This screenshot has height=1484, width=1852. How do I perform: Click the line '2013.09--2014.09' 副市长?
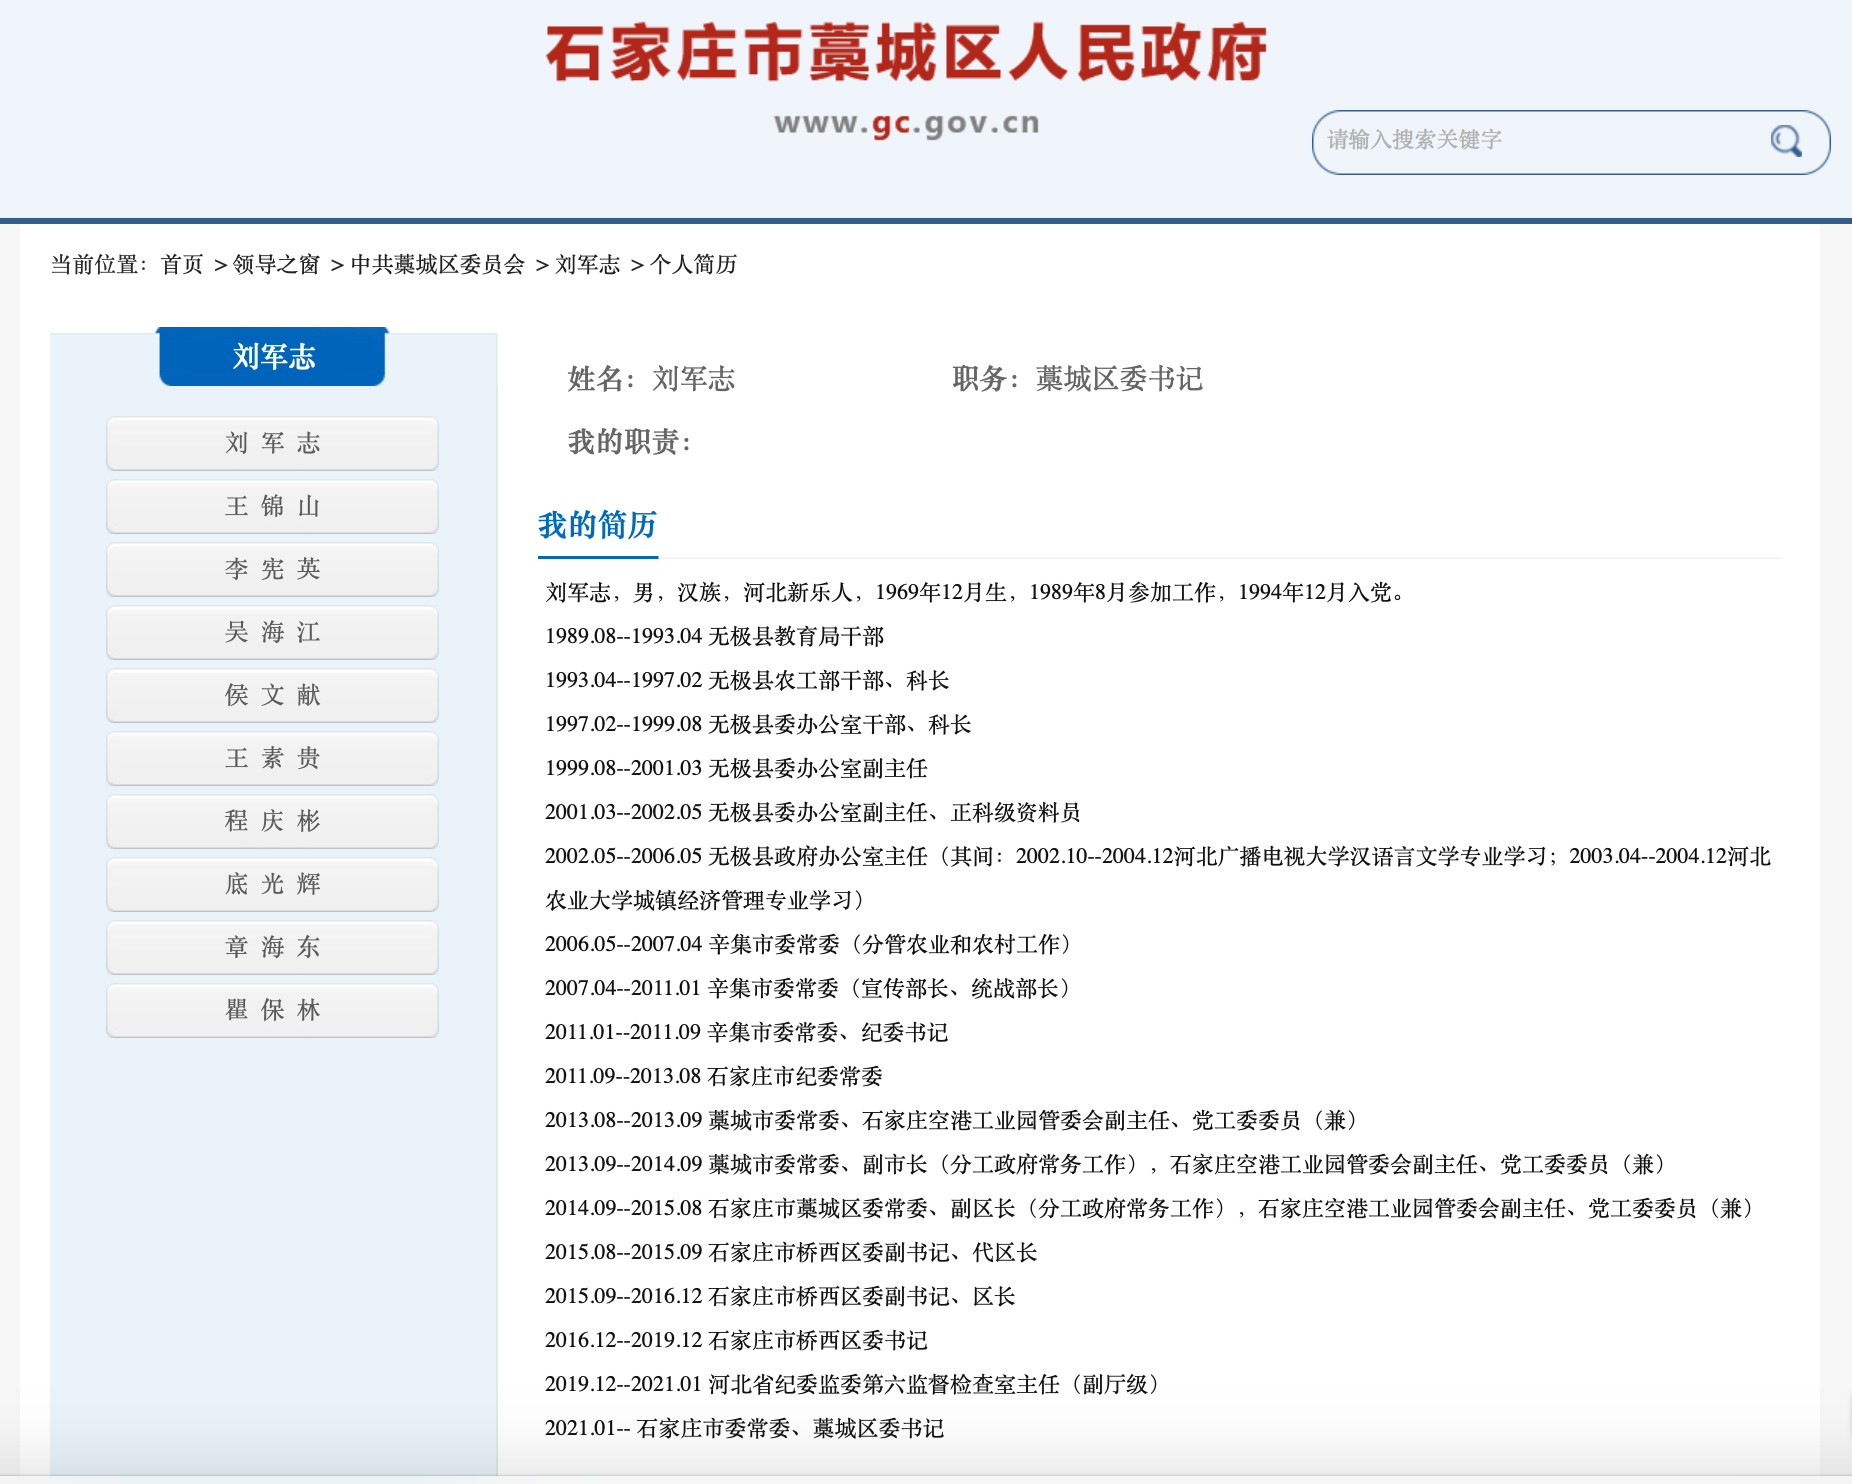pos(1109,1164)
